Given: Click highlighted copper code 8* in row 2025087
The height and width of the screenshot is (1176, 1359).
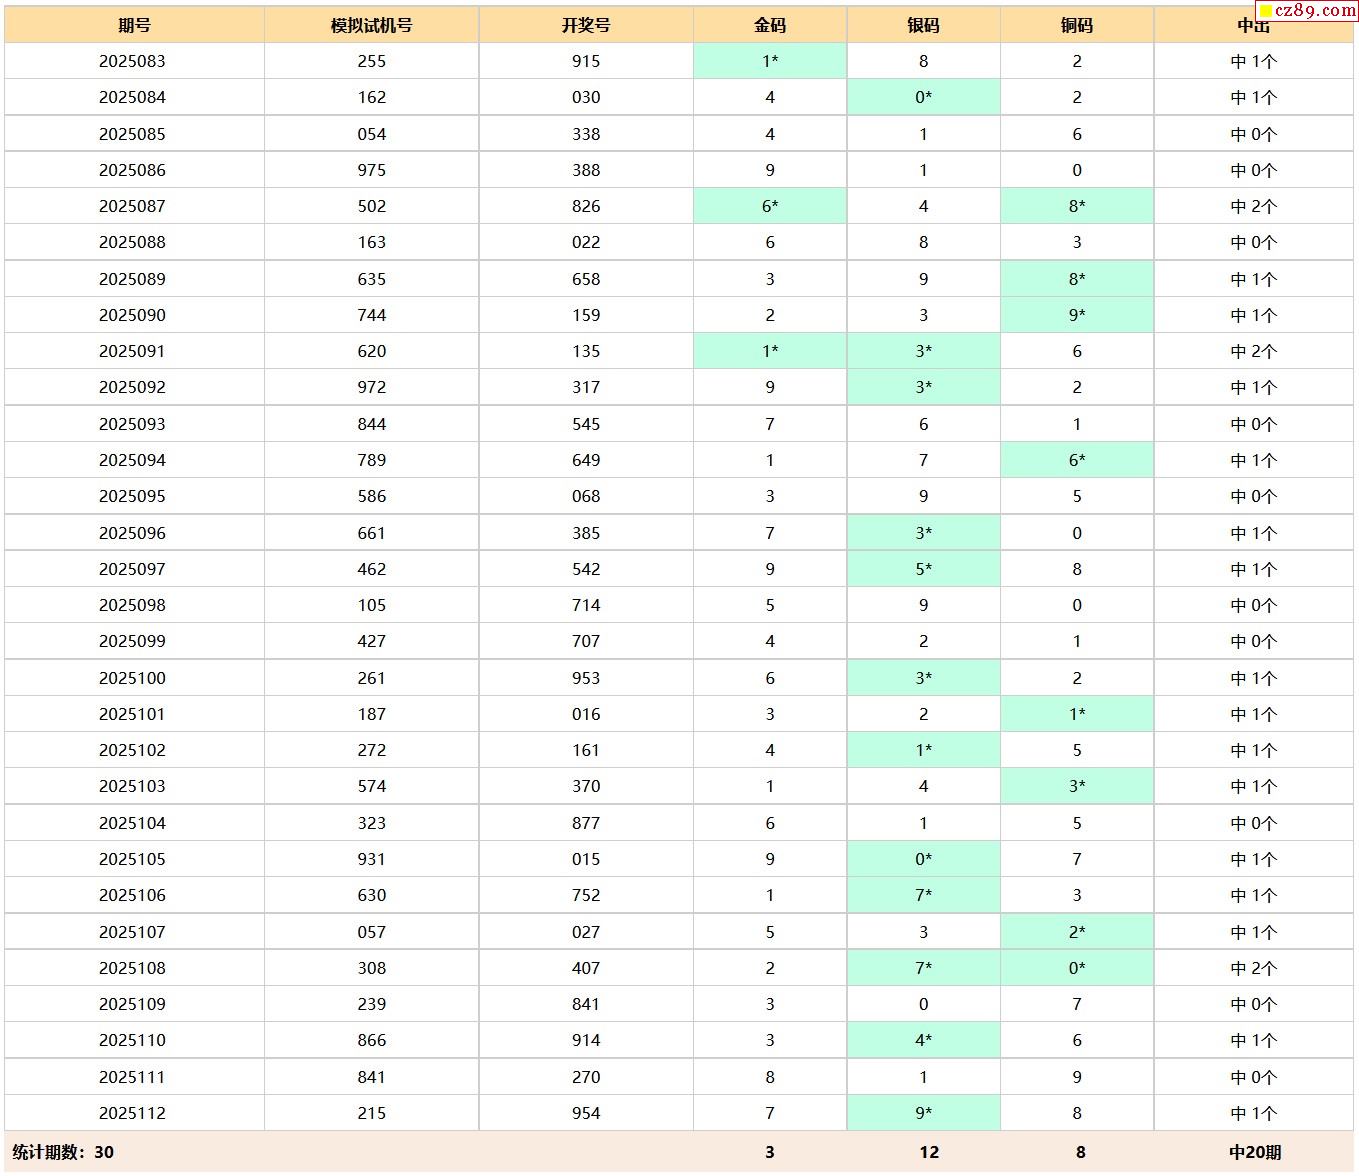Looking at the screenshot, I should click(x=1077, y=206).
